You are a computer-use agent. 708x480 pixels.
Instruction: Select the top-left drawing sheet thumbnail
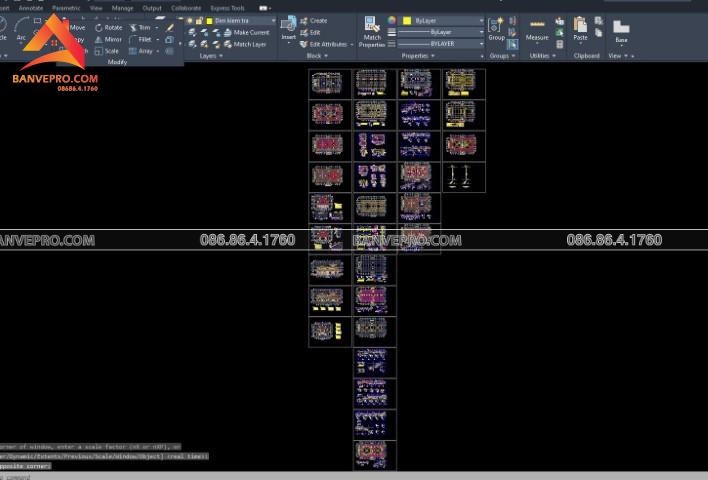[330, 84]
